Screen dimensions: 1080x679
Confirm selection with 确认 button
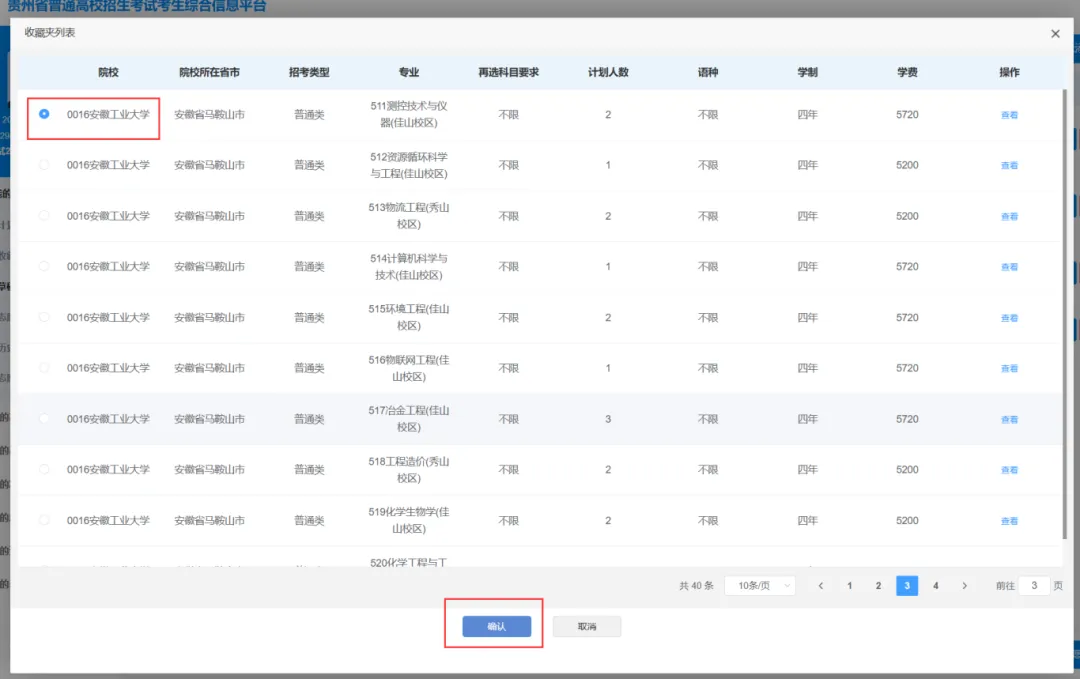[497, 626]
